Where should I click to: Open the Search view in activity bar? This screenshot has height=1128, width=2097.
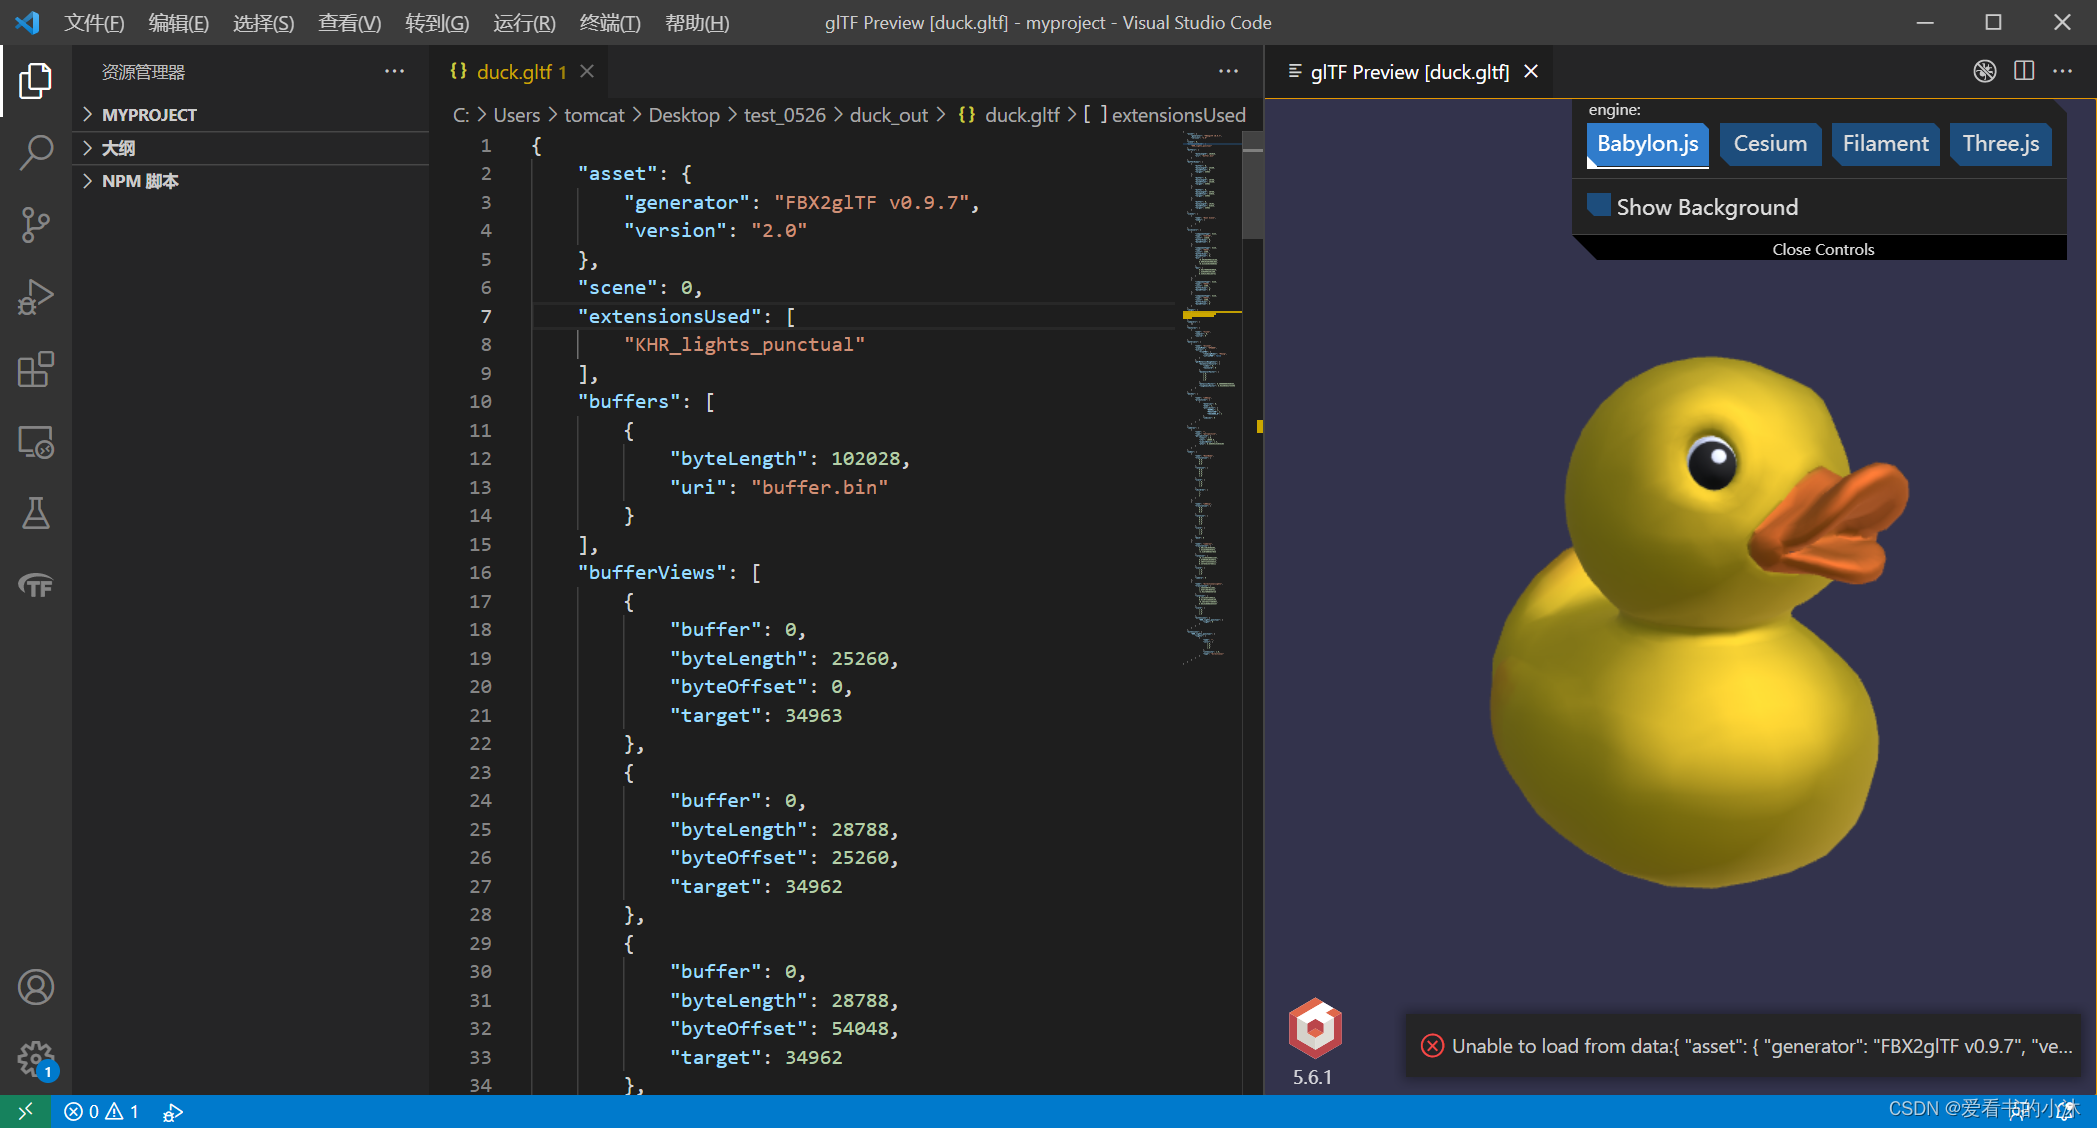coord(36,152)
